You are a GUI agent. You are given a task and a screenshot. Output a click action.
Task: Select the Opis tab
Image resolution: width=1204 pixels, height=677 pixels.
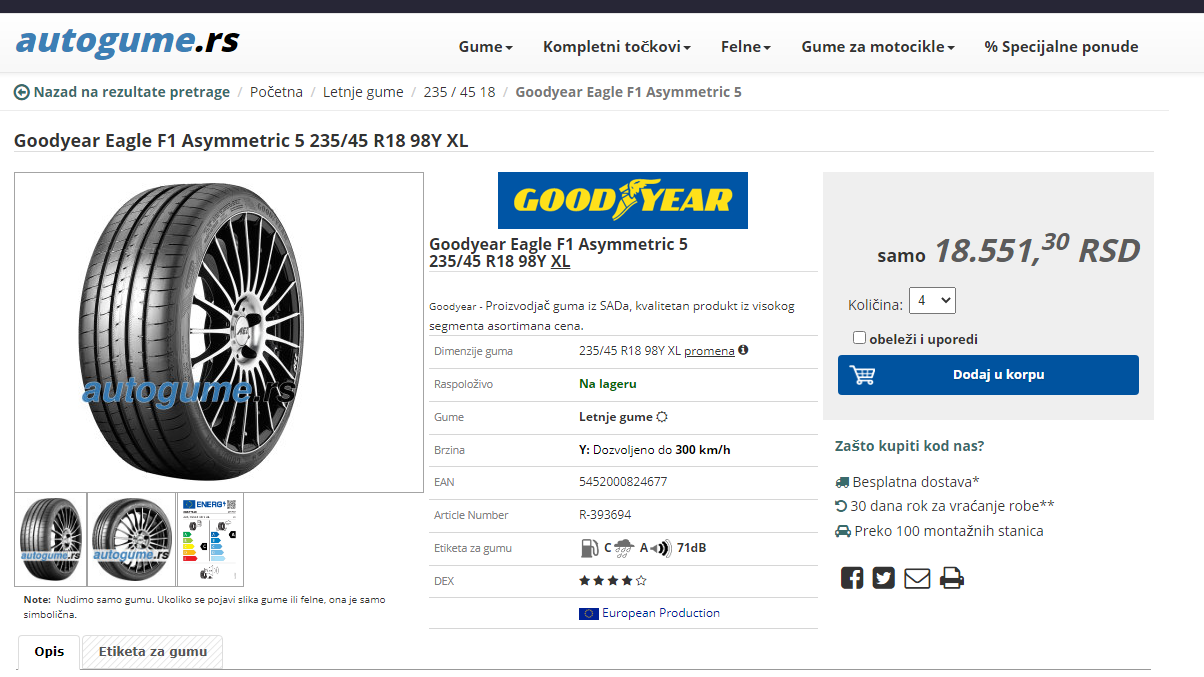[49, 652]
